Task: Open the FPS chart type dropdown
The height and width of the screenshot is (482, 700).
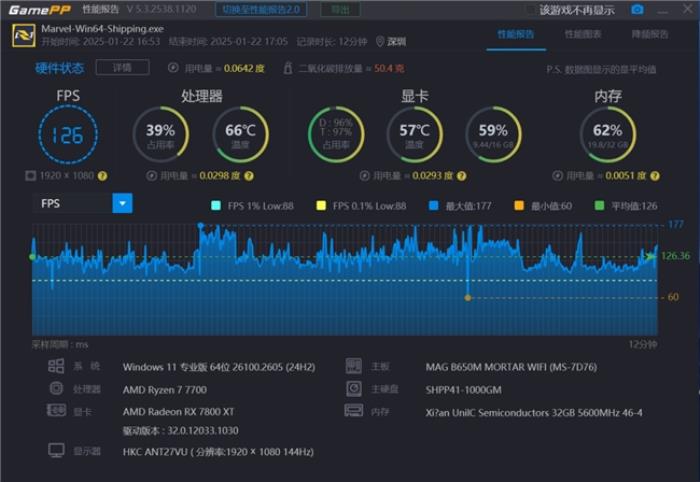Action: pyautogui.click(x=122, y=204)
